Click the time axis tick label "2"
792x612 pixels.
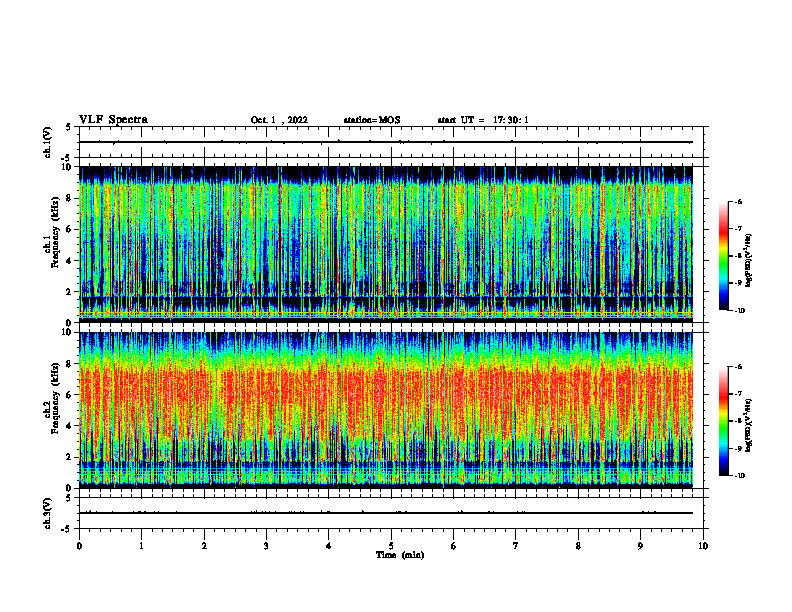click(204, 546)
